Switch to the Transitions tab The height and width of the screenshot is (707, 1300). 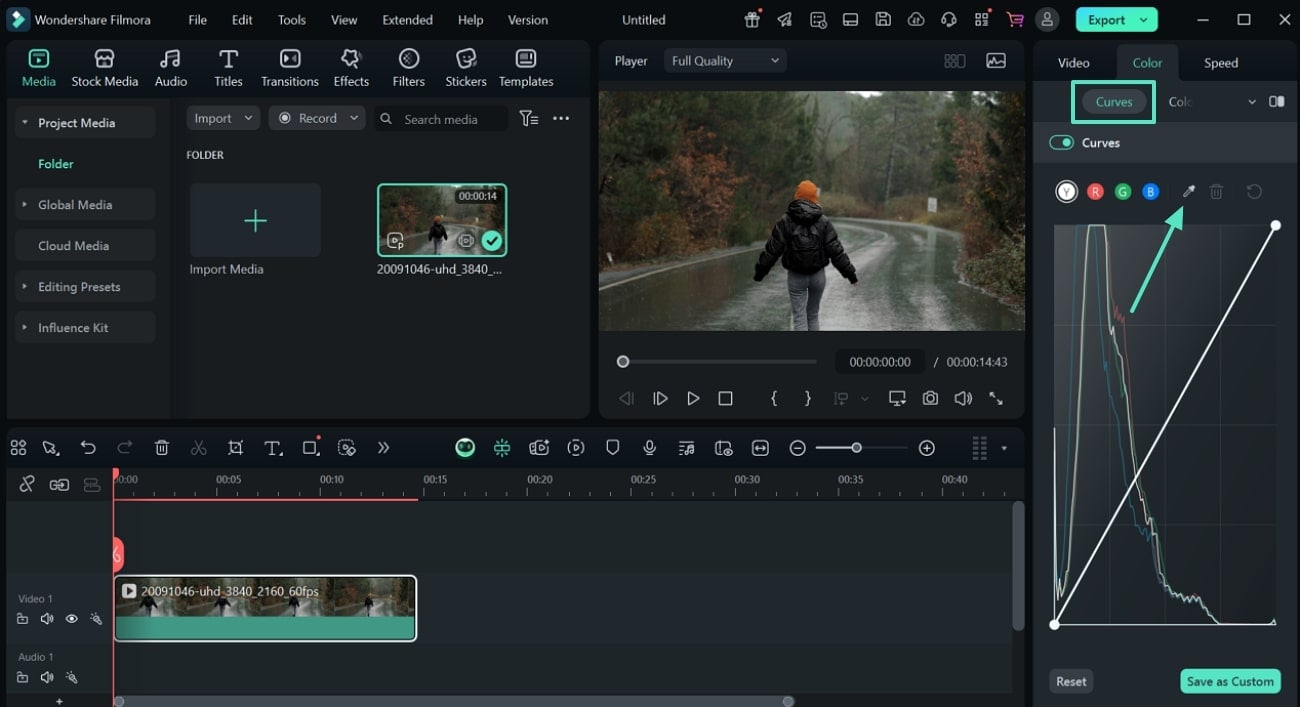click(x=290, y=68)
